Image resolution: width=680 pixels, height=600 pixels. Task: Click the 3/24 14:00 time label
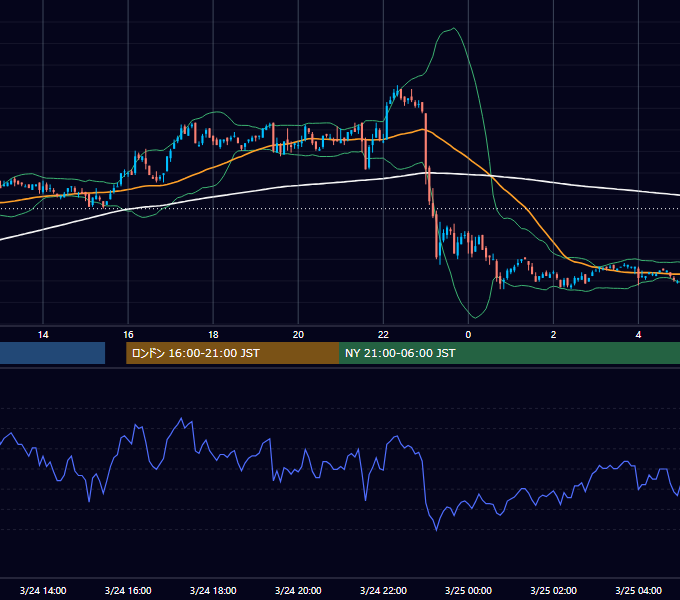click(43, 590)
